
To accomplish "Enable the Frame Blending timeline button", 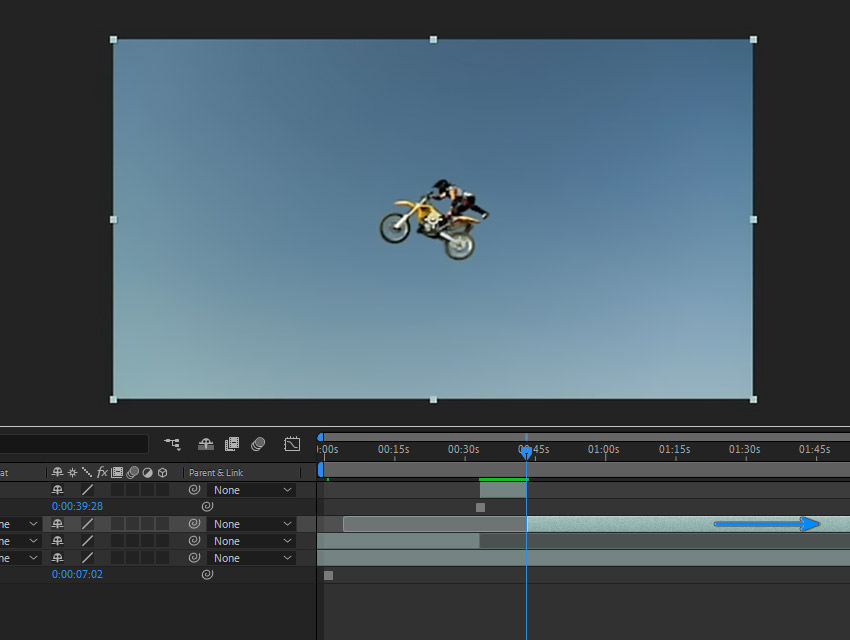I will pyautogui.click(x=232, y=444).
